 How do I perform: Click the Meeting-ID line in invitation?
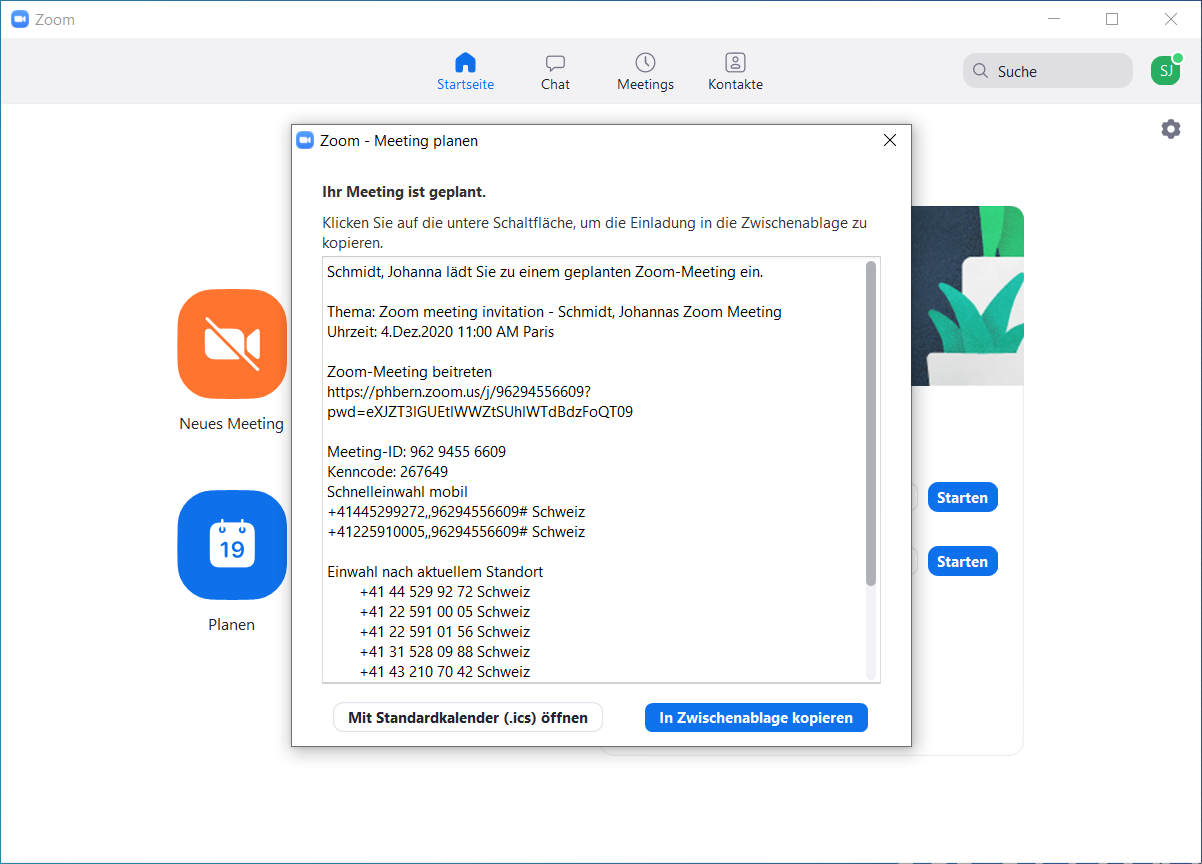(x=416, y=452)
